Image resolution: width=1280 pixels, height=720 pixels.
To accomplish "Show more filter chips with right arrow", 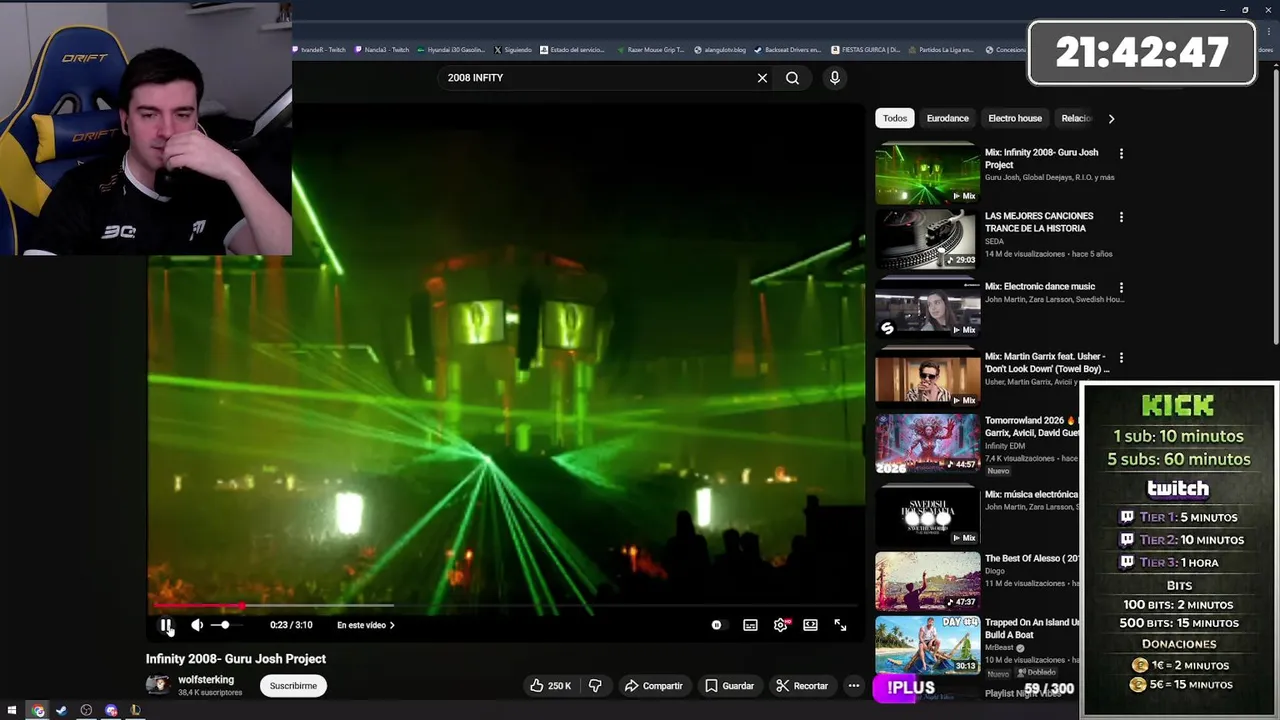I will 1111,118.
